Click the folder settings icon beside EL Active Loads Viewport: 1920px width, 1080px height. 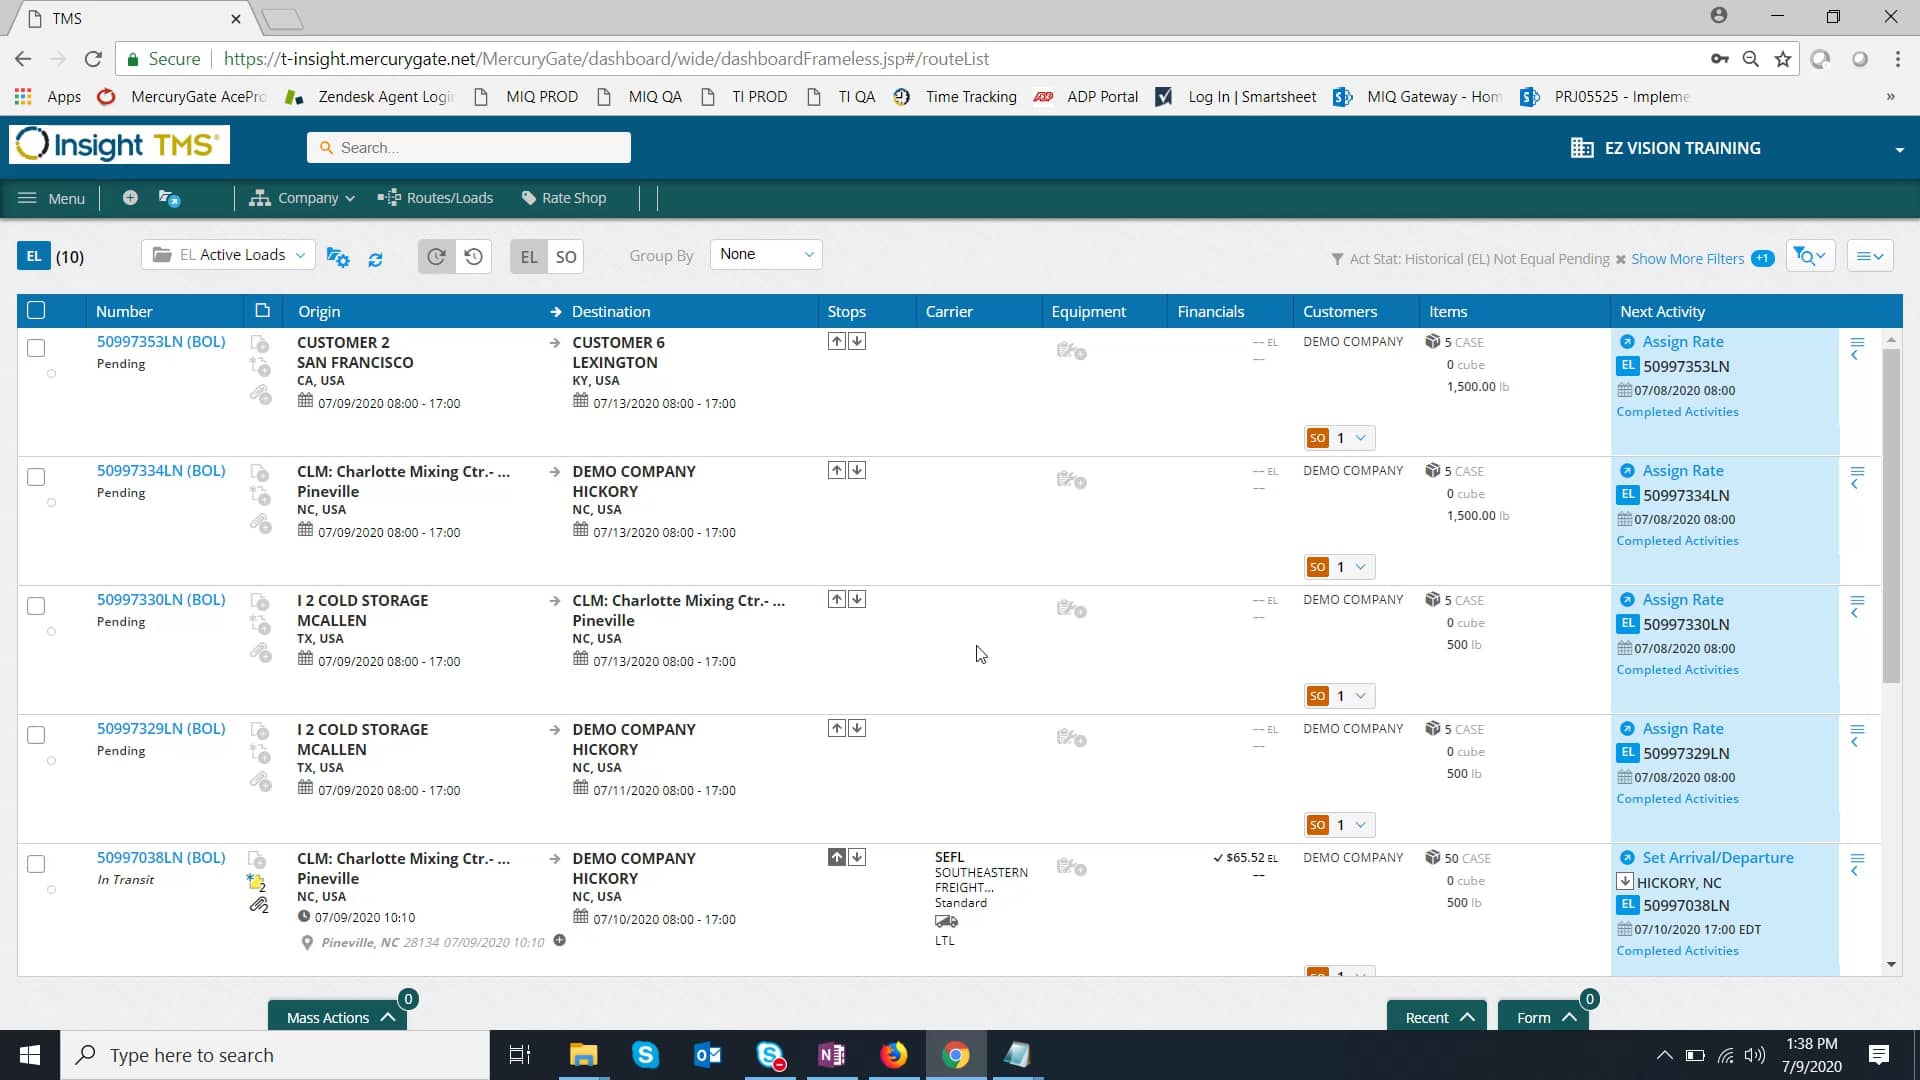tap(337, 257)
